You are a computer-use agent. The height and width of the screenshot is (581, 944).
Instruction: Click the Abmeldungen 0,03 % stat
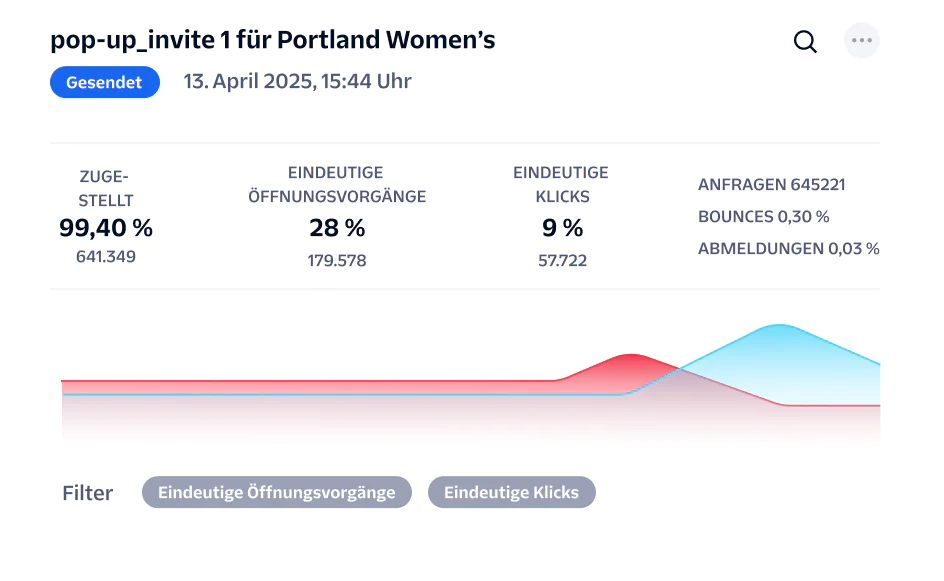[x=788, y=248]
